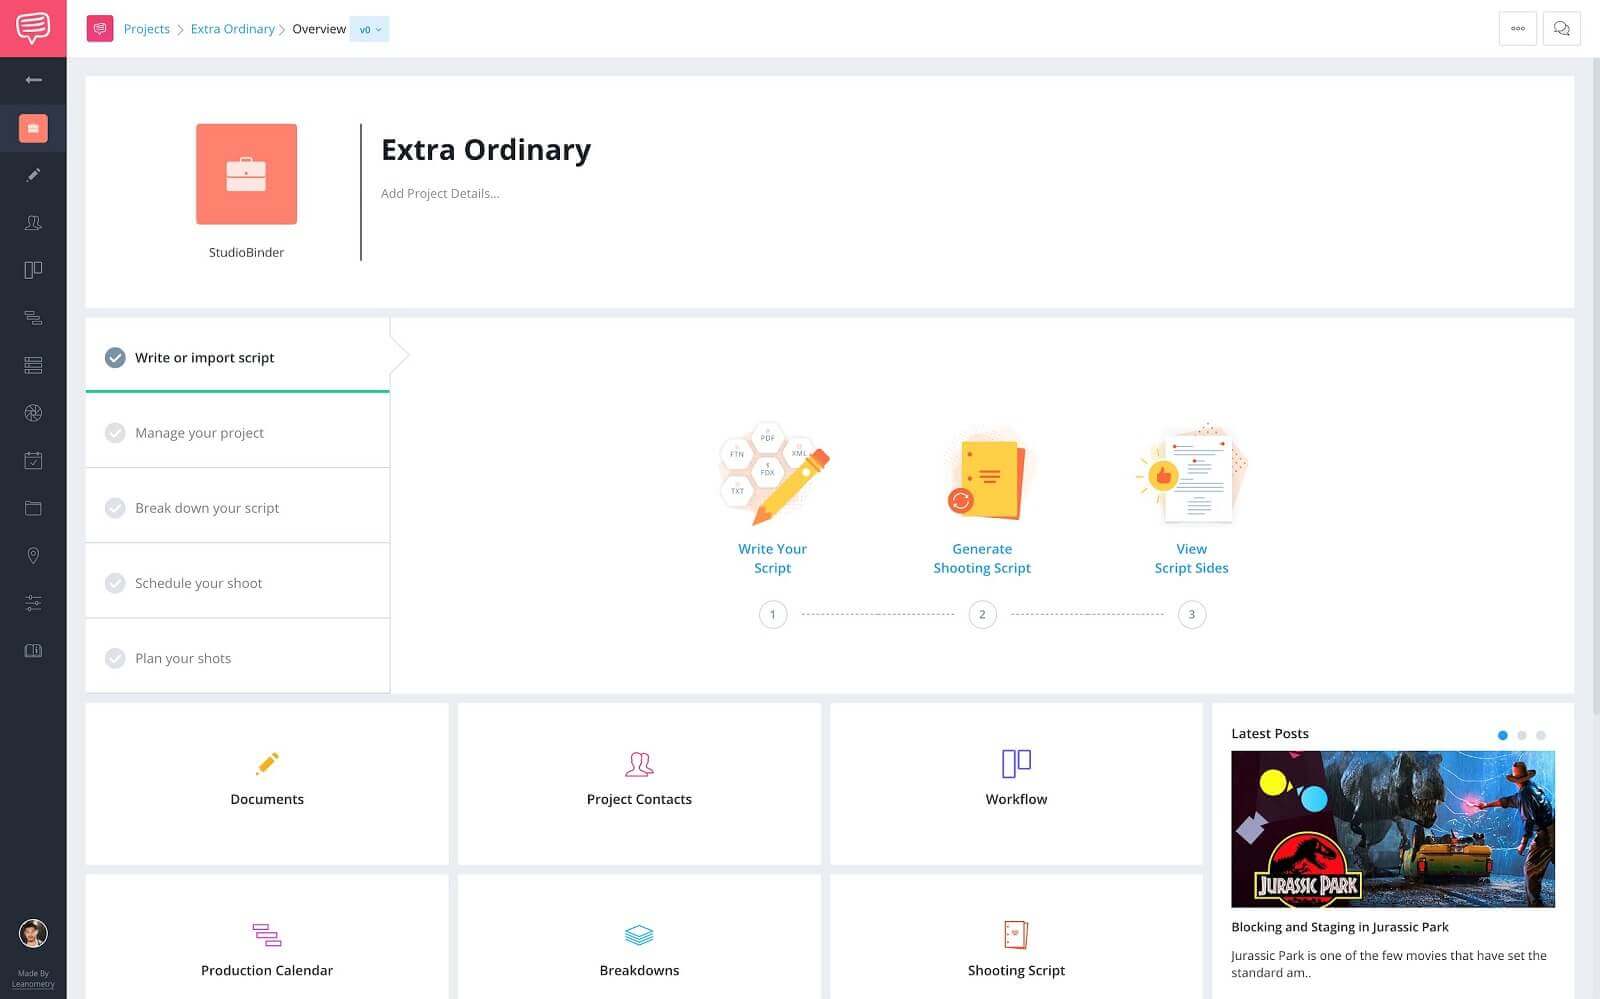Screen dimensions: 1600x999
Task: Click the Overview breadcrumb text
Action: pos(319,29)
